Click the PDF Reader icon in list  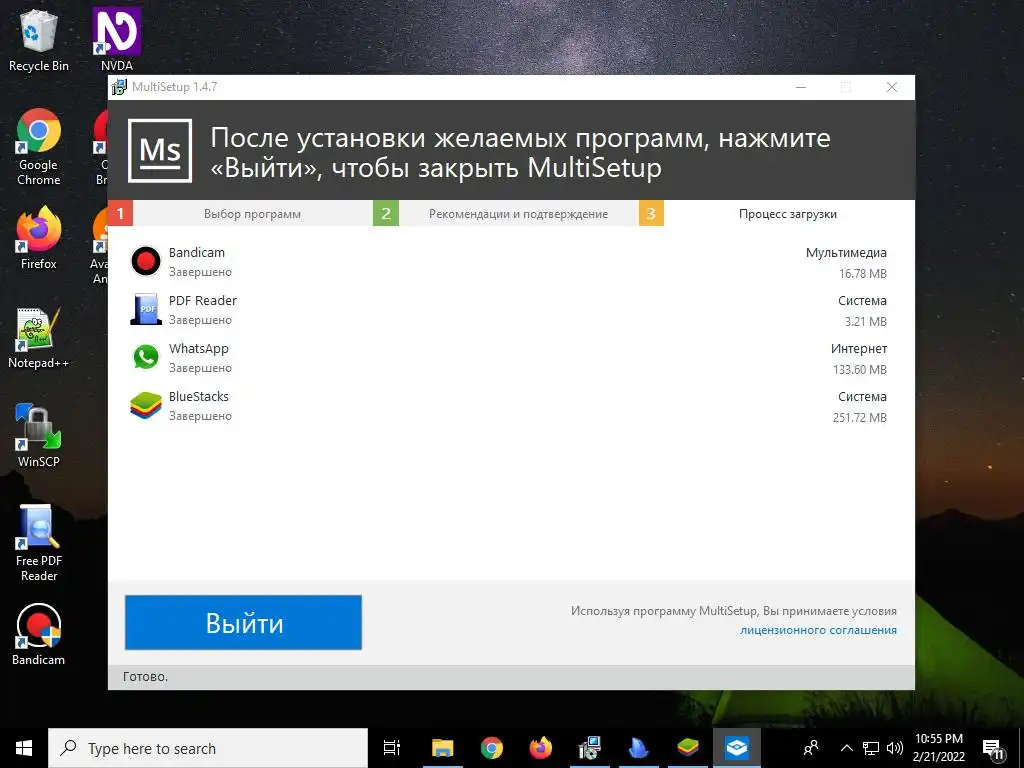coord(146,309)
